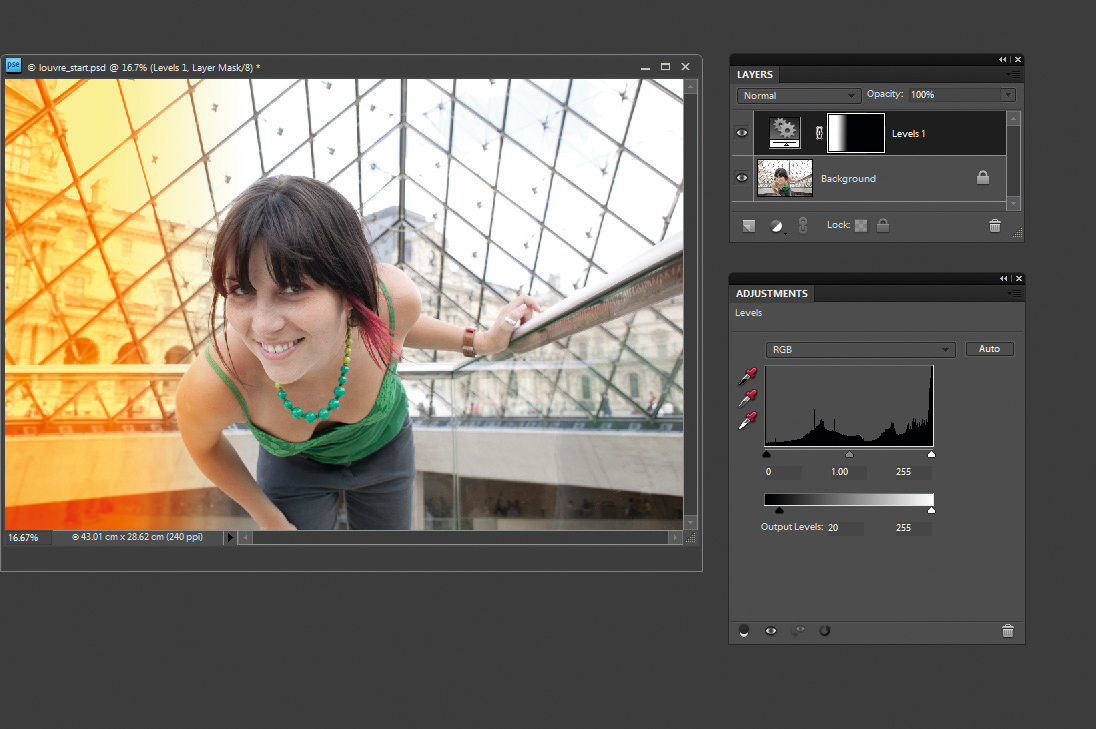
Task: Close the louvre_start.psd document window
Action: coord(686,67)
